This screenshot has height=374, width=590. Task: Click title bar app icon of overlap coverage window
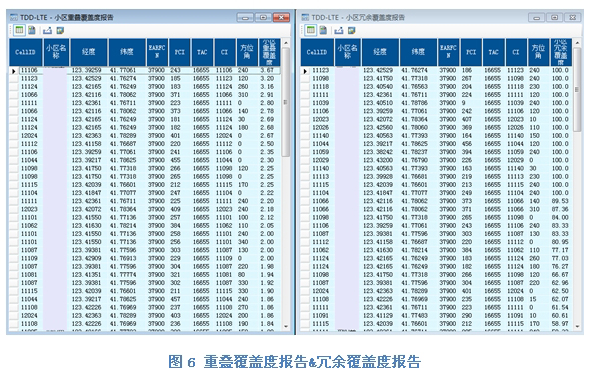click(14, 17)
